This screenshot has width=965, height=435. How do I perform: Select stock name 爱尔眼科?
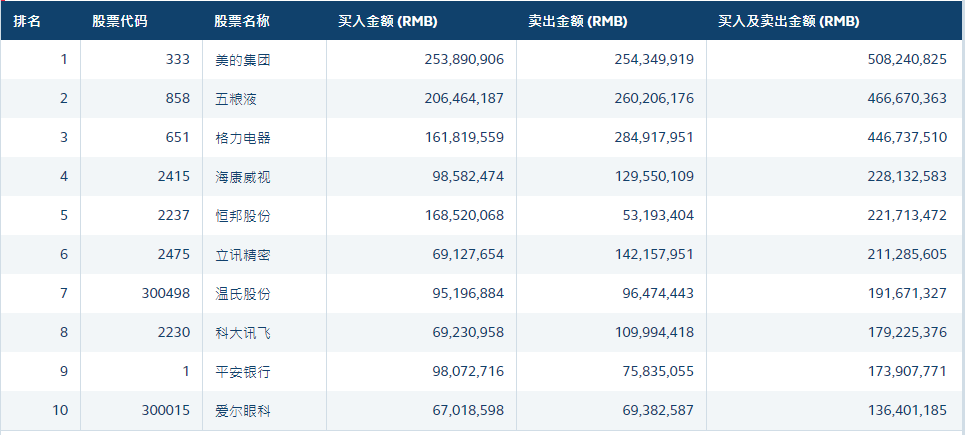[x=243, y=410]
